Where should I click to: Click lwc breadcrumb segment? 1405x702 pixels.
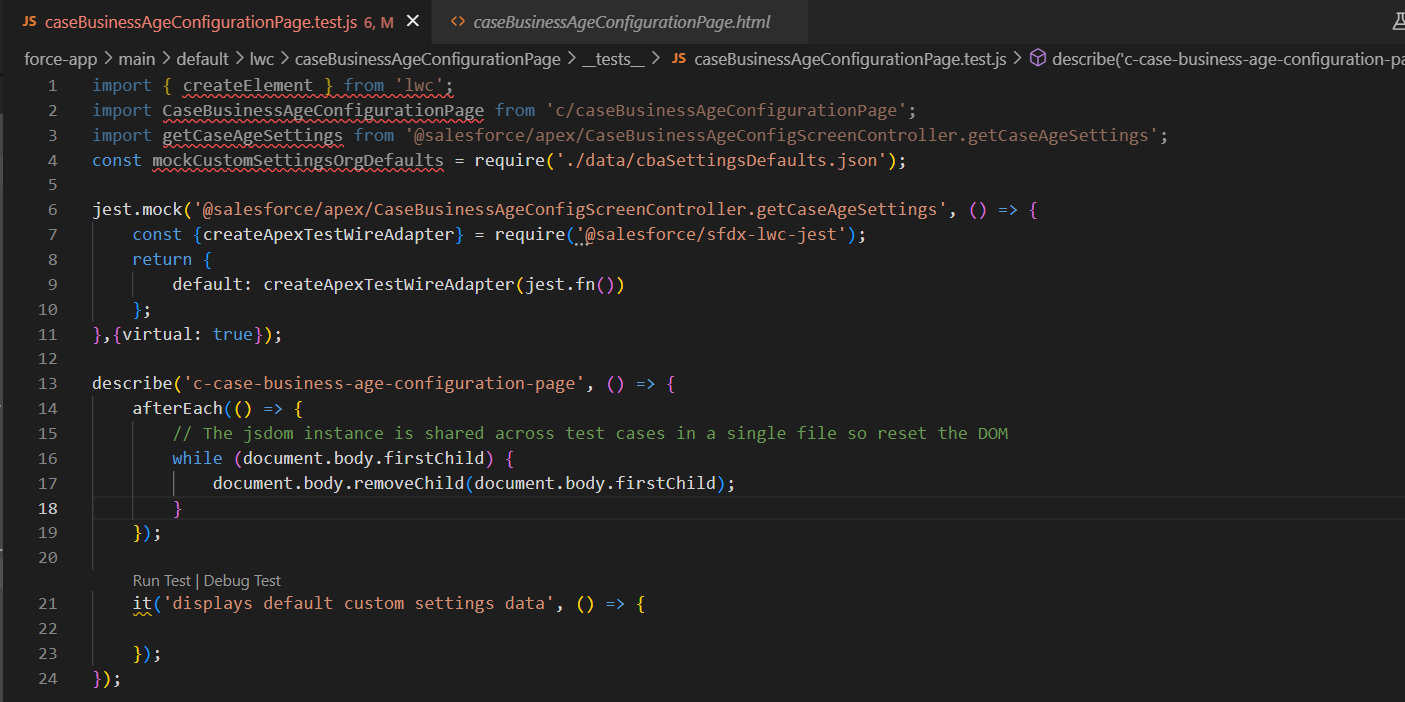(x=262, y=59)
